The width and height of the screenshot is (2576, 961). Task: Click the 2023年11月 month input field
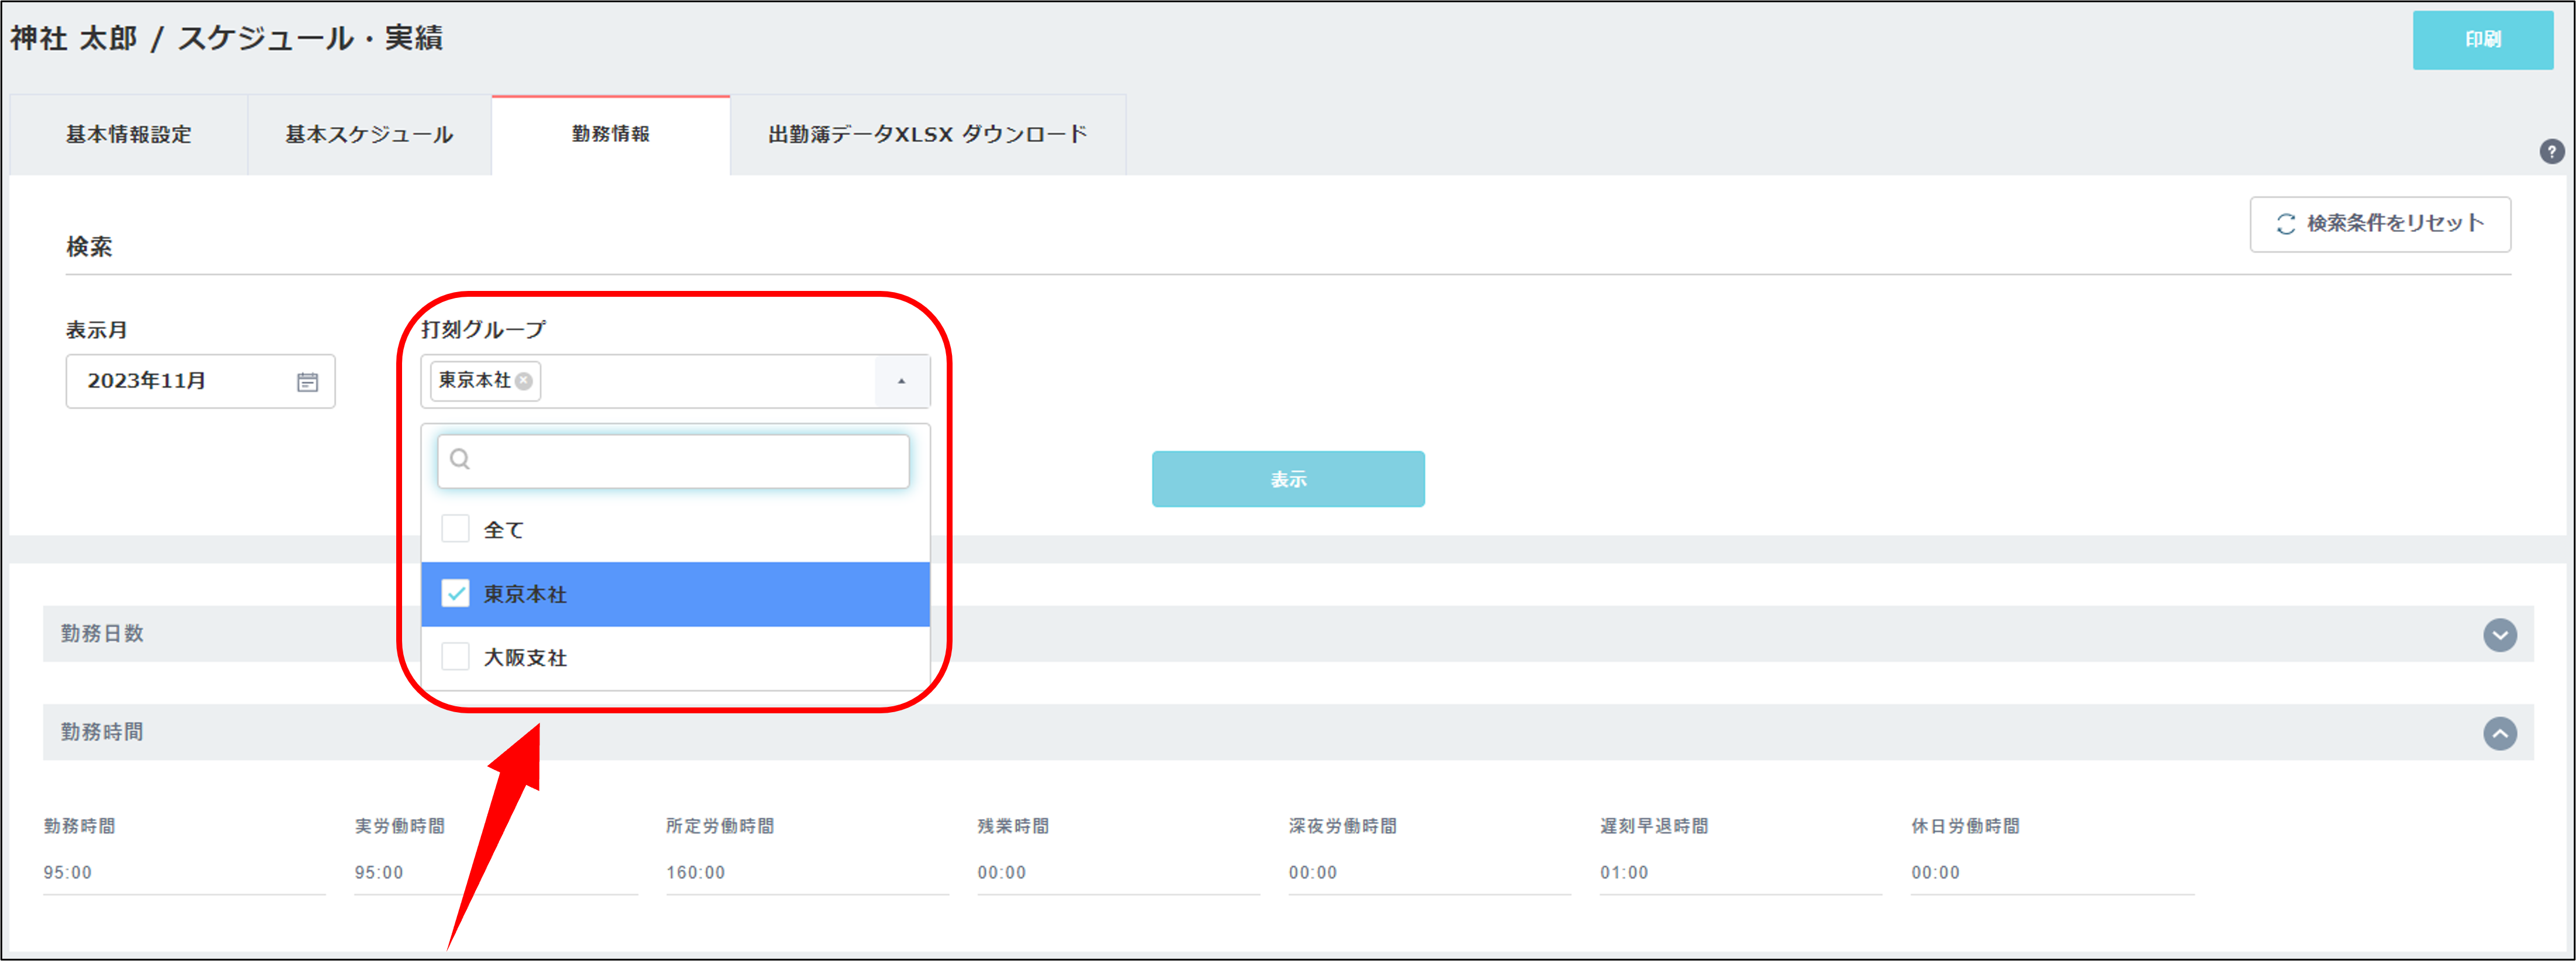[x=180, y=381]
